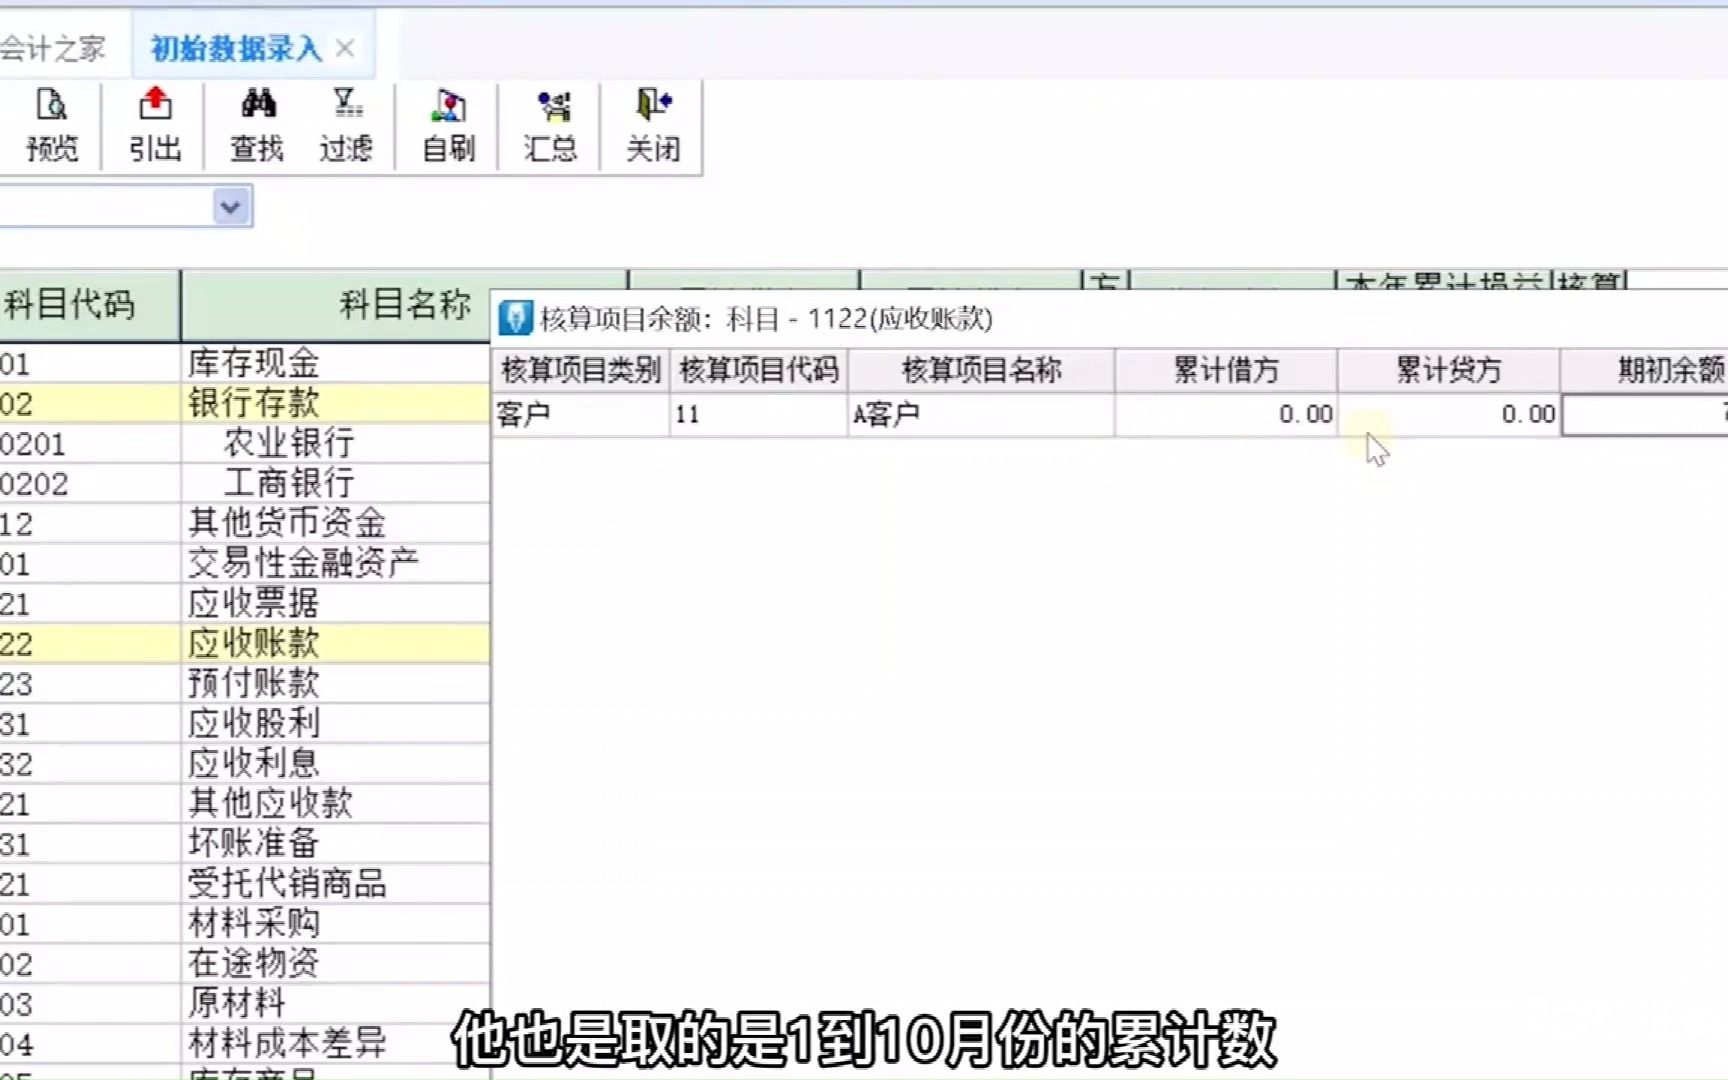Select the 其他应收款 row
The image size is (1728, 1080).
(x=245, y=803)
